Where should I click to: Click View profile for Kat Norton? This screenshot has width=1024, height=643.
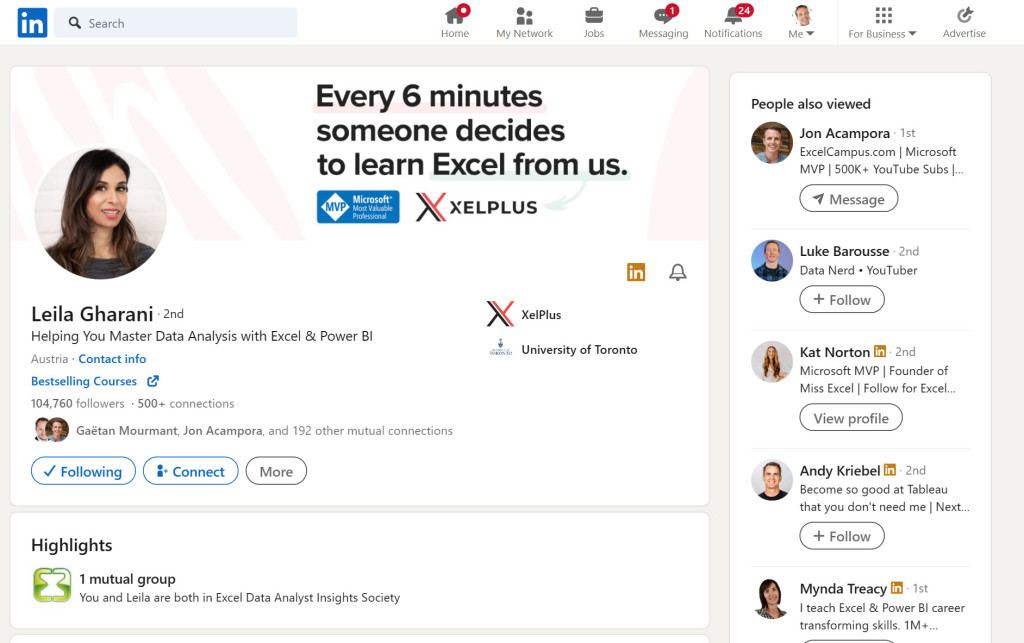click(x=851, y=418)
